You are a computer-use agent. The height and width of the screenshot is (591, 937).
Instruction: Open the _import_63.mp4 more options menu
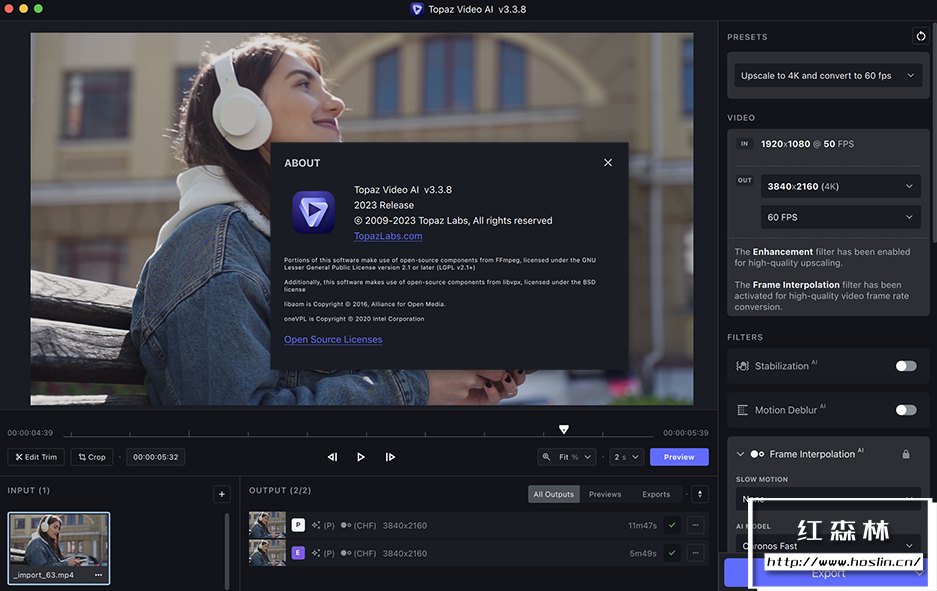pos(99,575)
